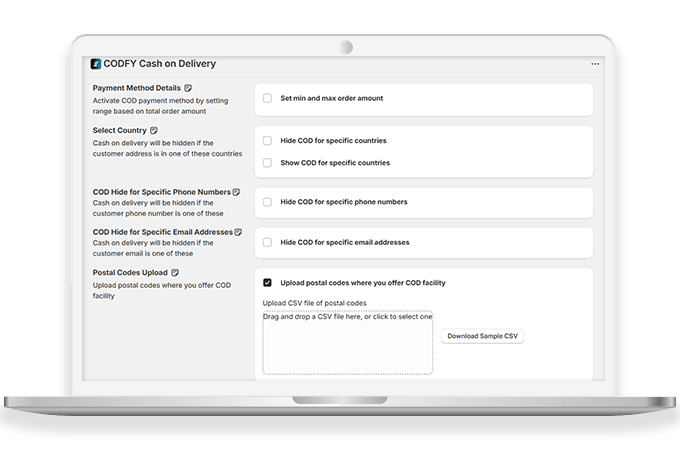This screenshot has width=680, height=450.
Task: Click the note icon beside Payment Method Details
Action: (189, 88)
